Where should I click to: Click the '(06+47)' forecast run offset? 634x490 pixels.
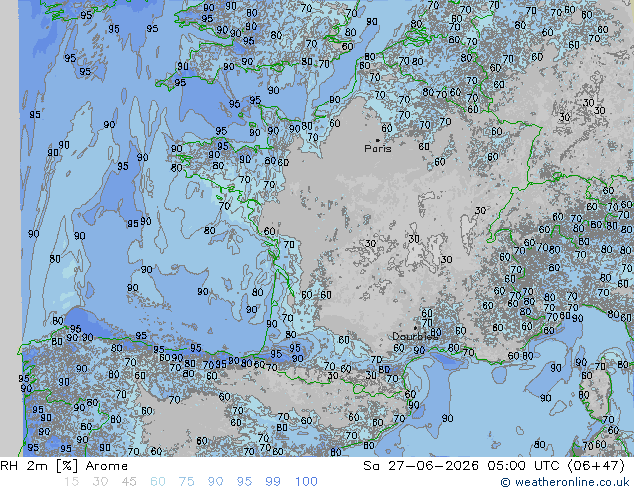coord(596,466)
